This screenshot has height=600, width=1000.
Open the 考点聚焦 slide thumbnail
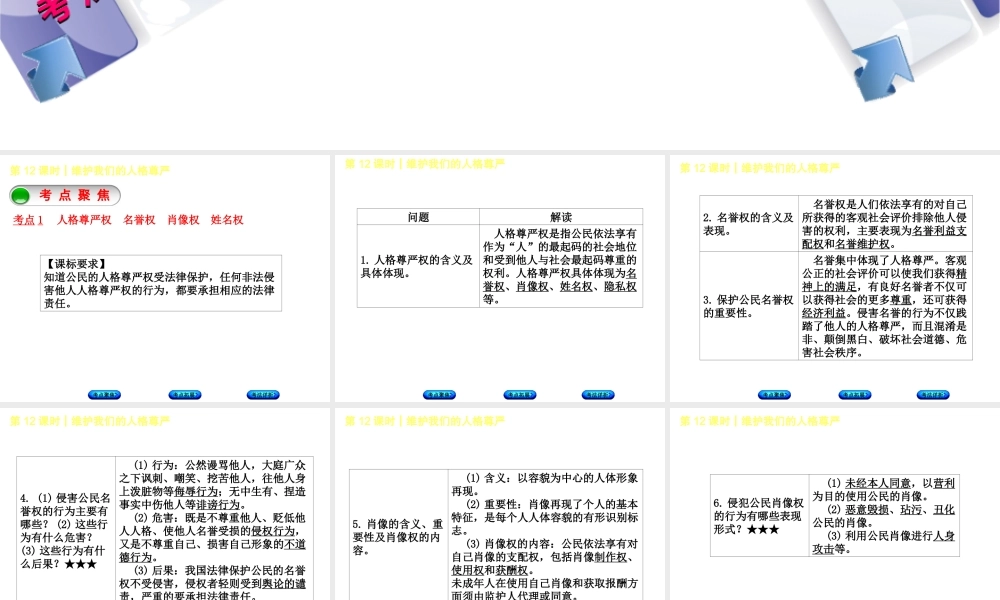click(165, 279)
